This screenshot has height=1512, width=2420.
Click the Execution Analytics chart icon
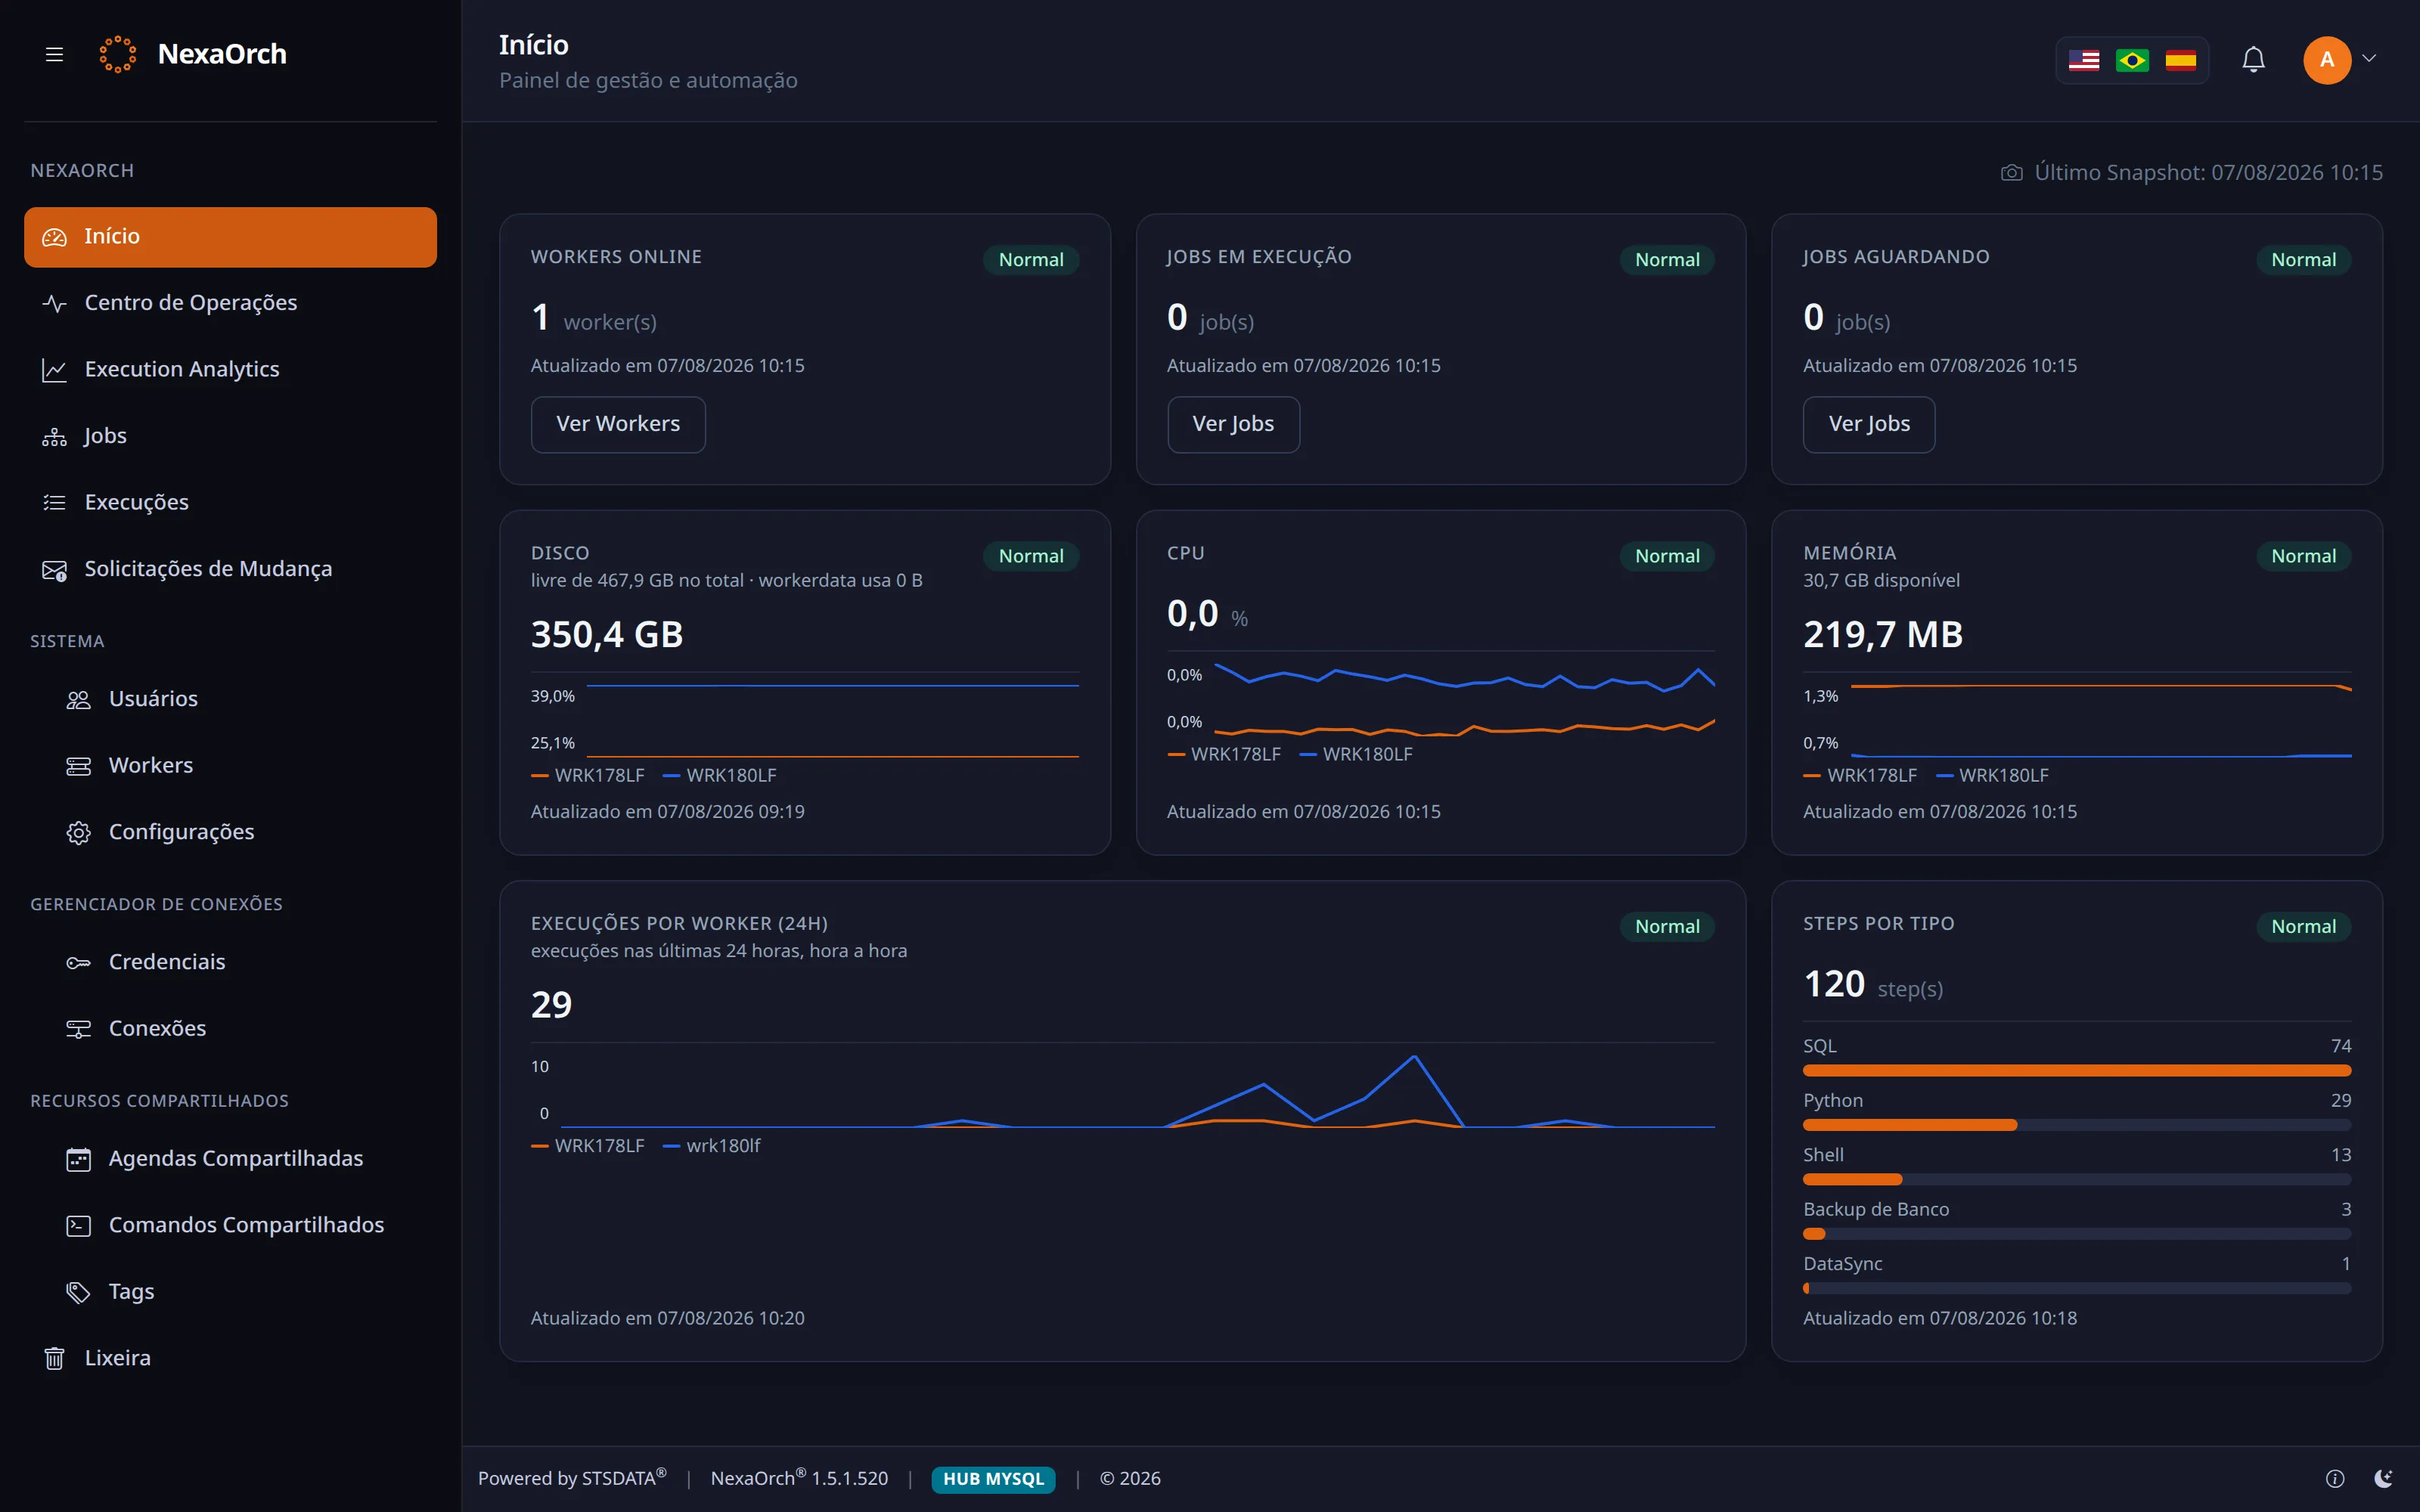point(54,370)
